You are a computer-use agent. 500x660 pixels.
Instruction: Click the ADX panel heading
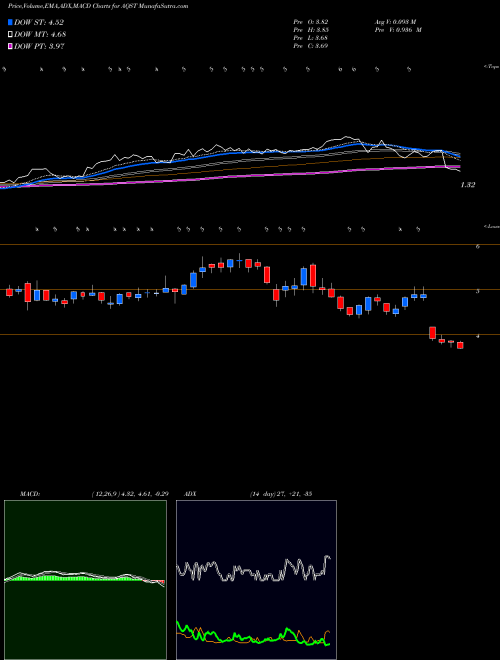click(x=190, y=494)
